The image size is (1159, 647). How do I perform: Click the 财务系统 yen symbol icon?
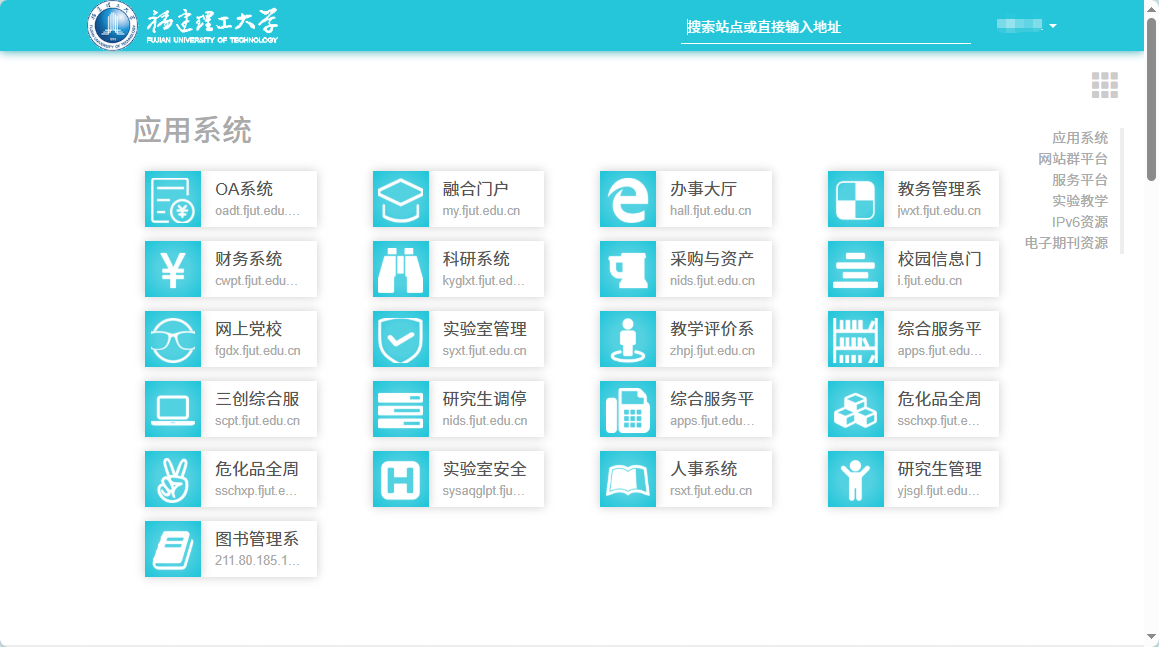[173, 269]
